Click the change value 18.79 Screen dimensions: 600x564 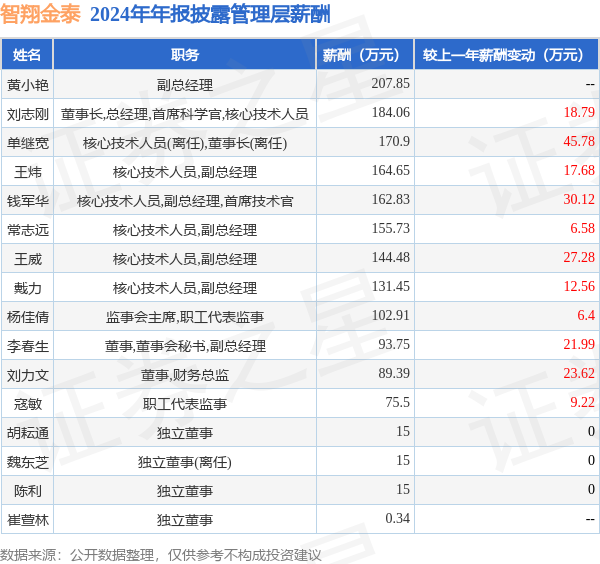click(x=579, y=112)
